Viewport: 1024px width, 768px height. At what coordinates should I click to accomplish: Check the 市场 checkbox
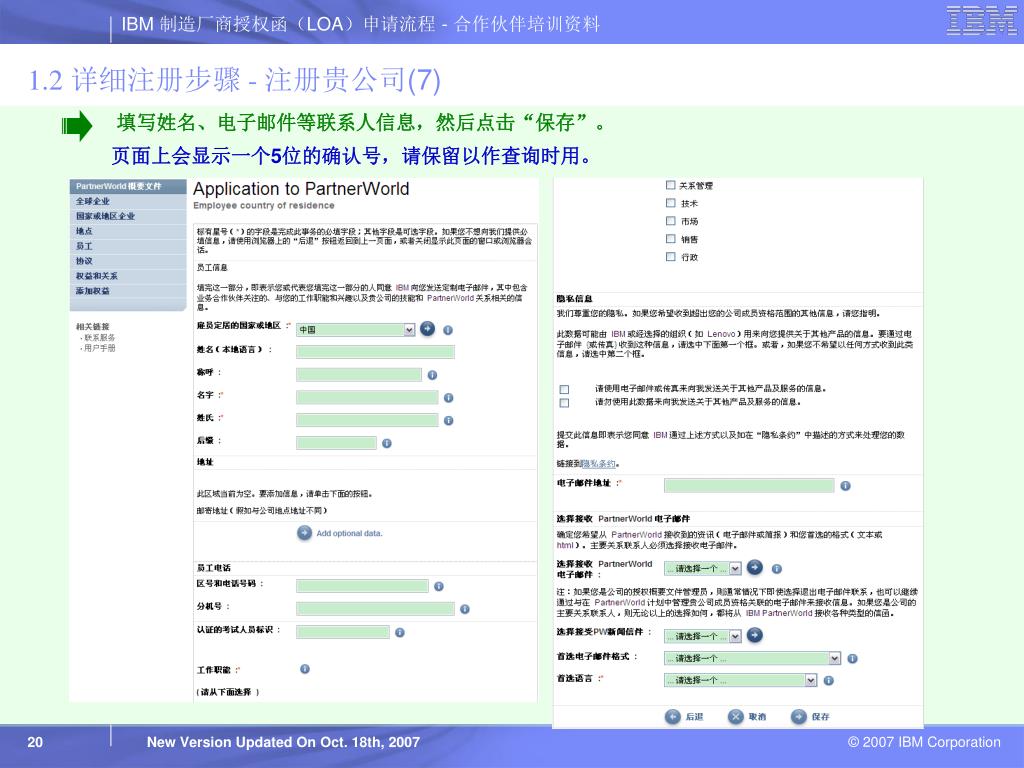click(x=670, y=221)
